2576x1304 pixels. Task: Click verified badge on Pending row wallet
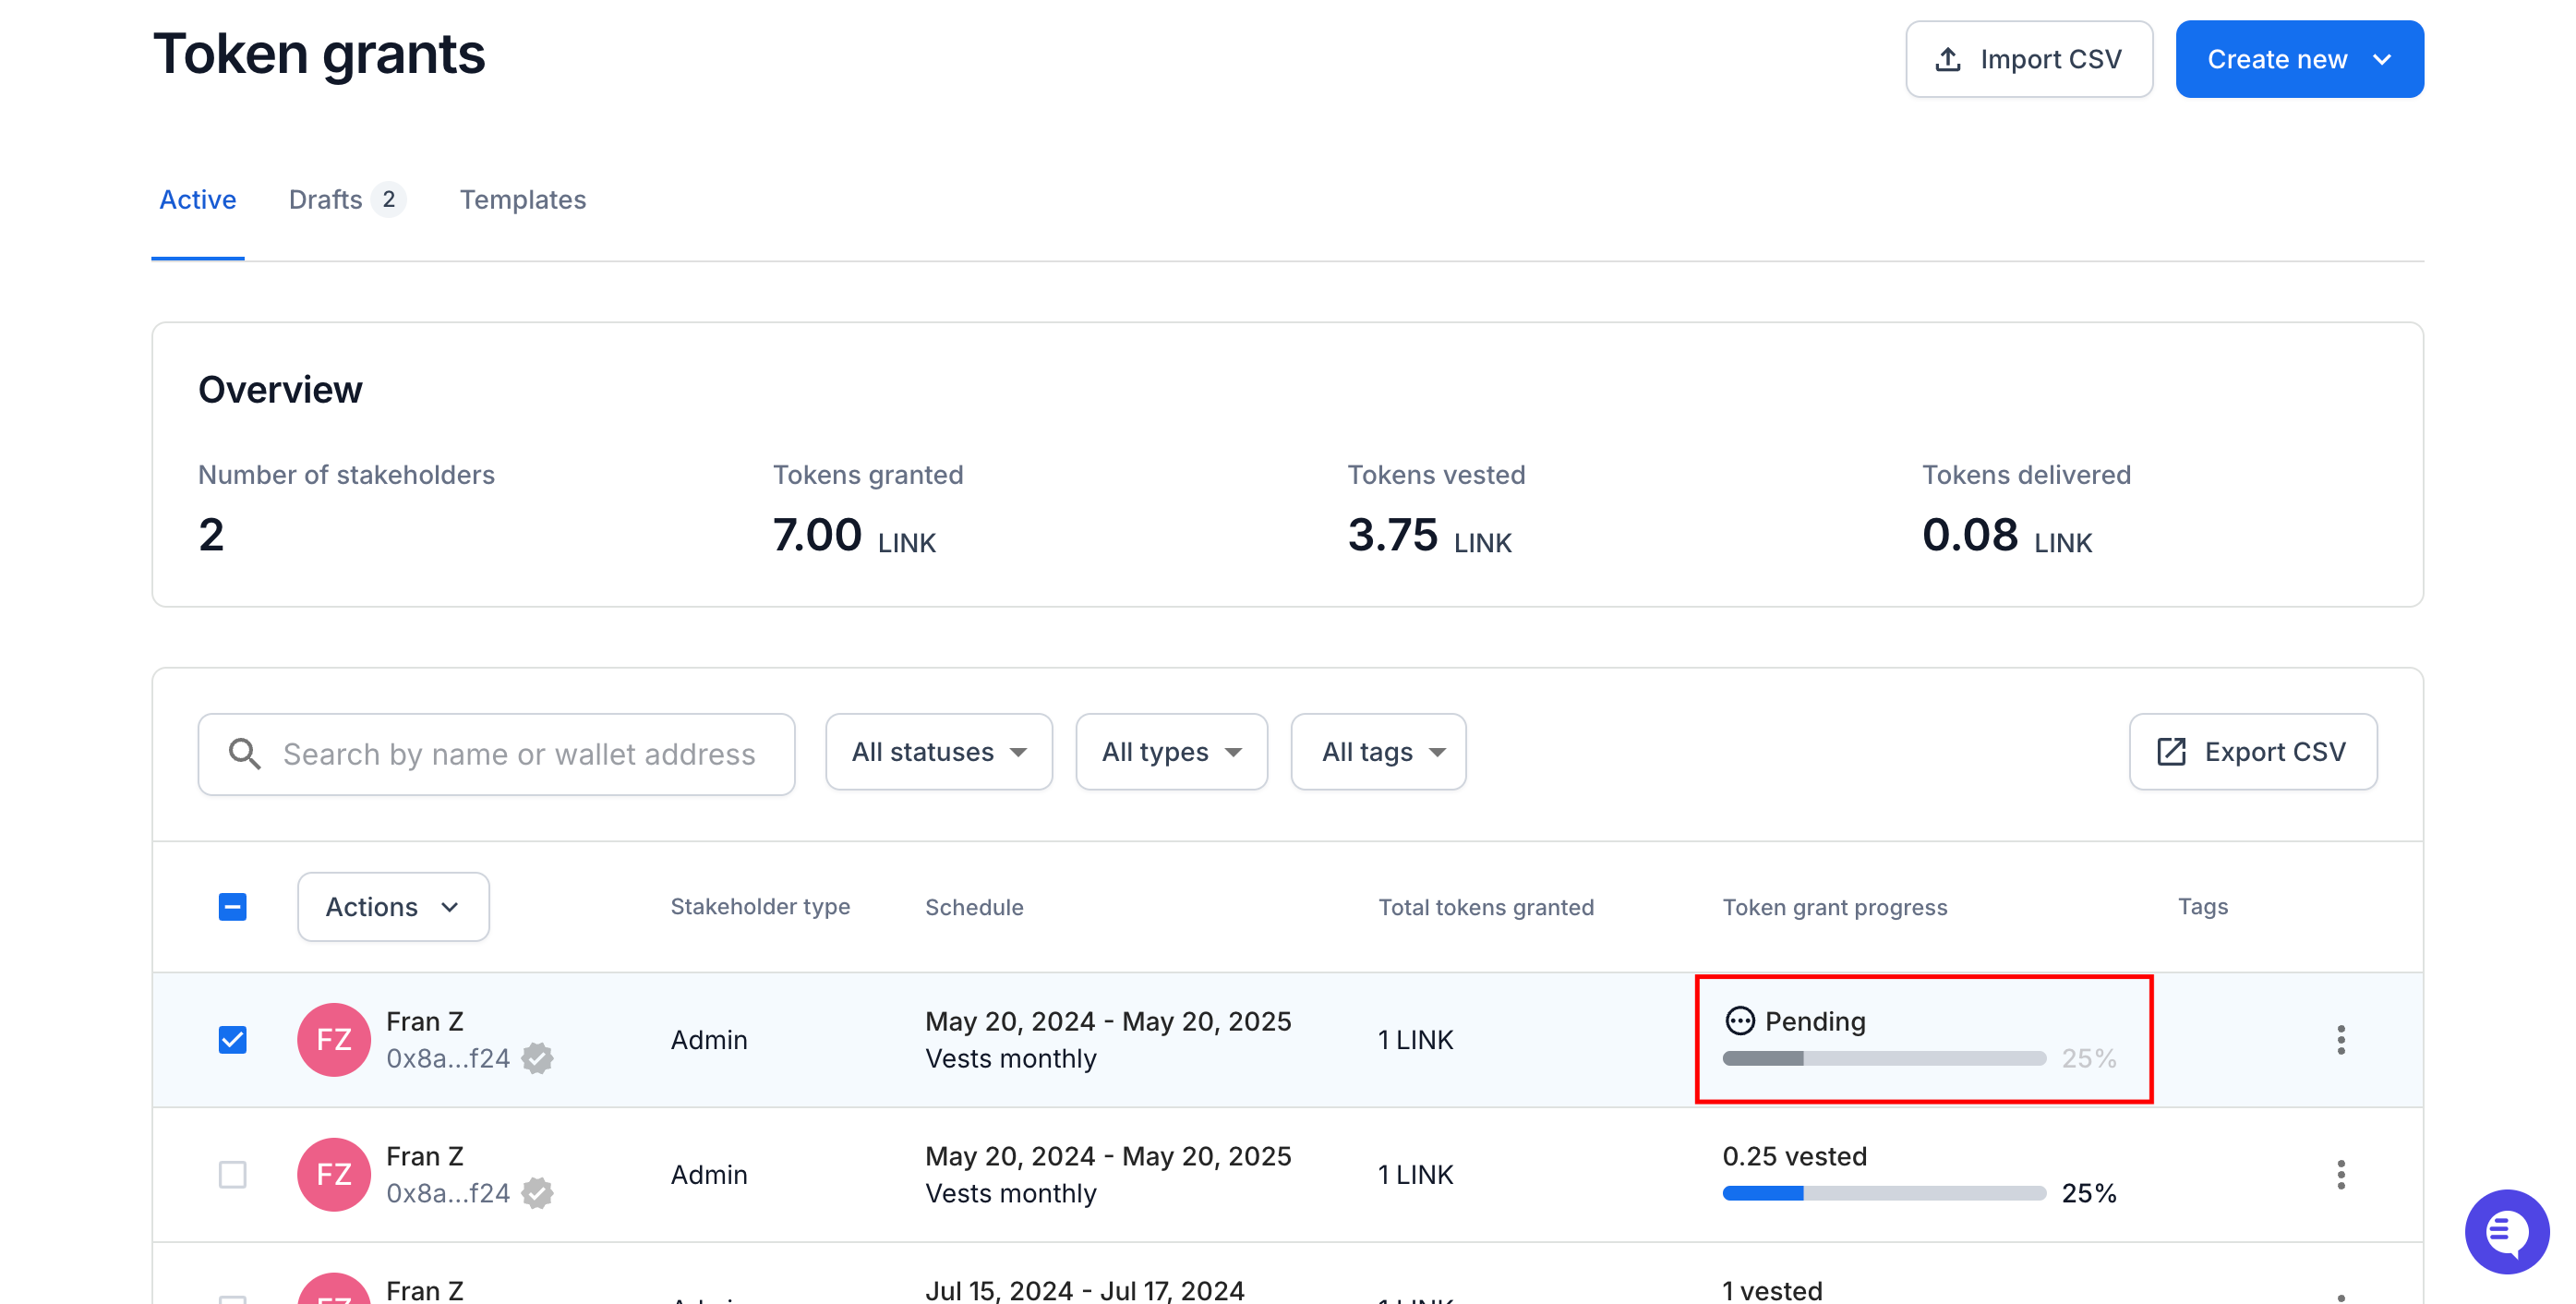(538, 1058)
